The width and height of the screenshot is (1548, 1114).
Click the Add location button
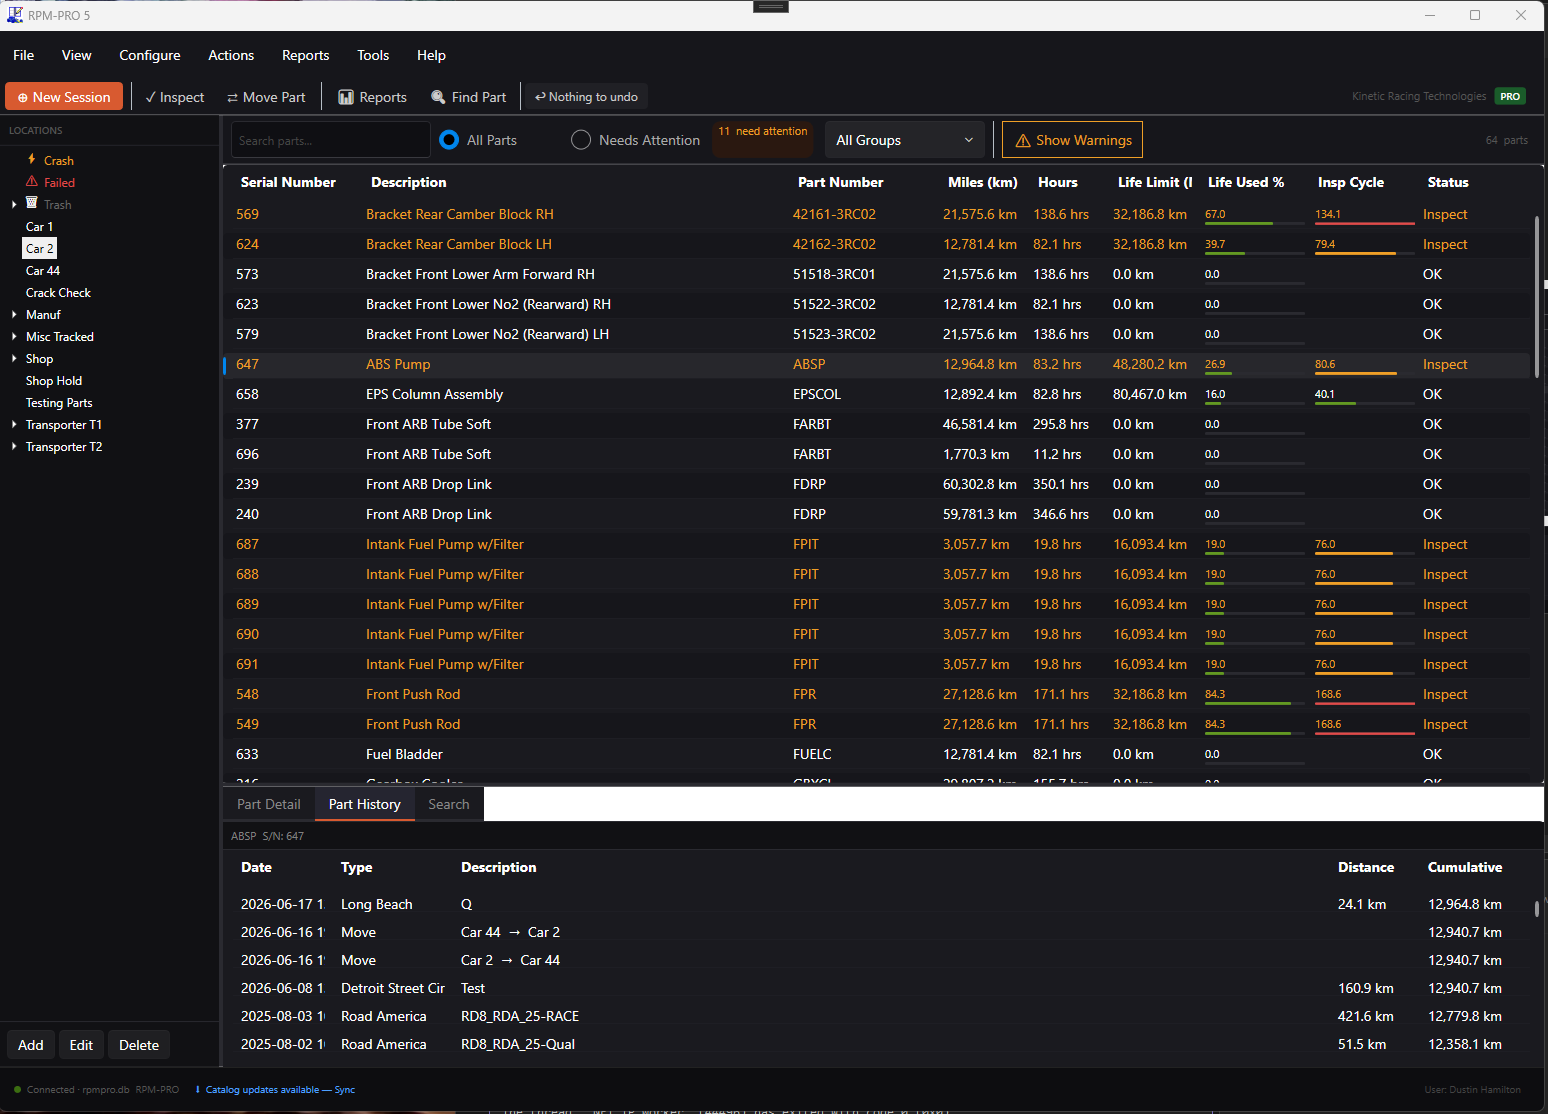pyautogui.click(x=31, y=1045)
